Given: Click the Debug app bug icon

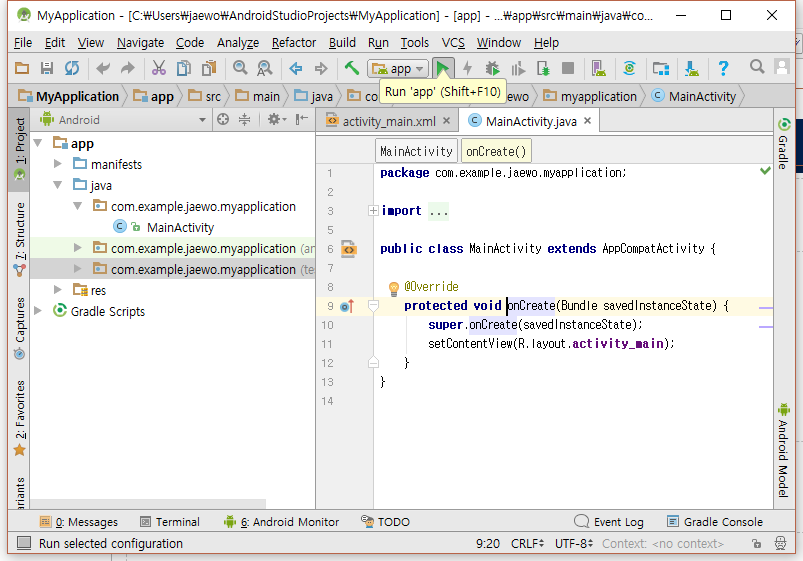Looking at the screenshot, I should 492,68.
